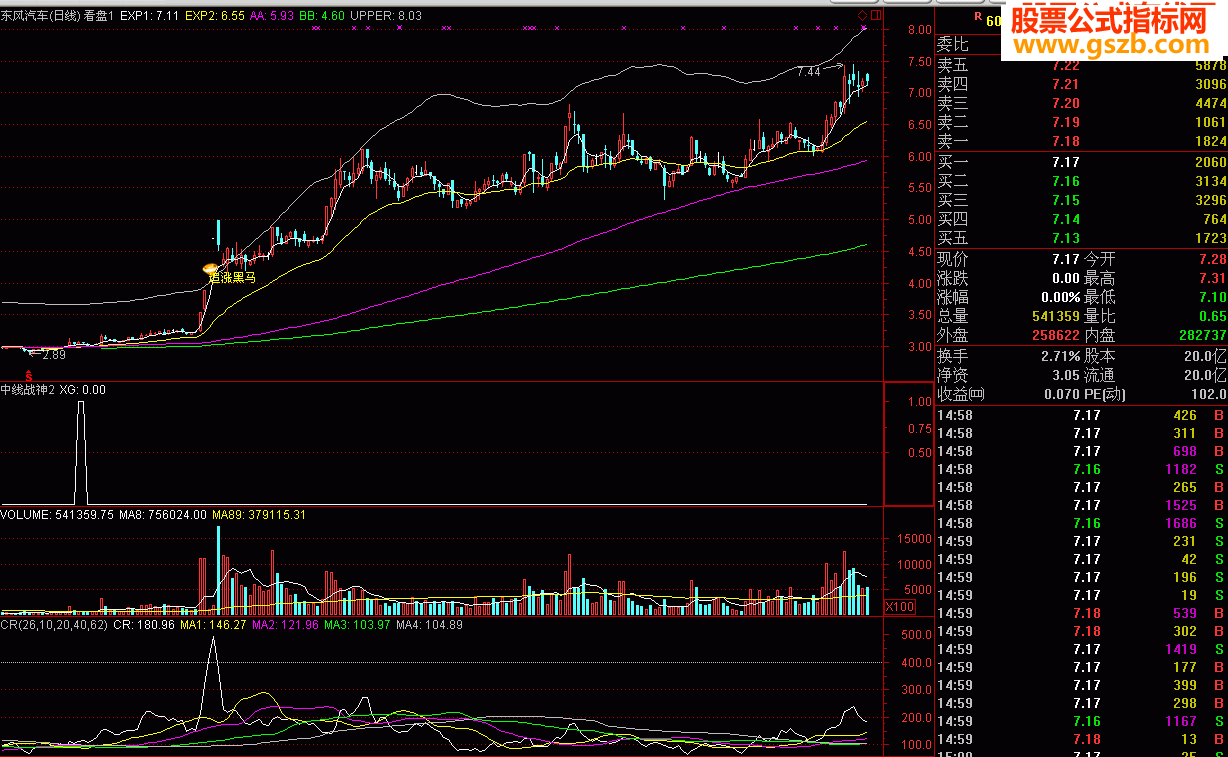The height and width of the screenshot is (757, 1228).
Task: Click the red S marker below the candles
Action: (28, 374)
